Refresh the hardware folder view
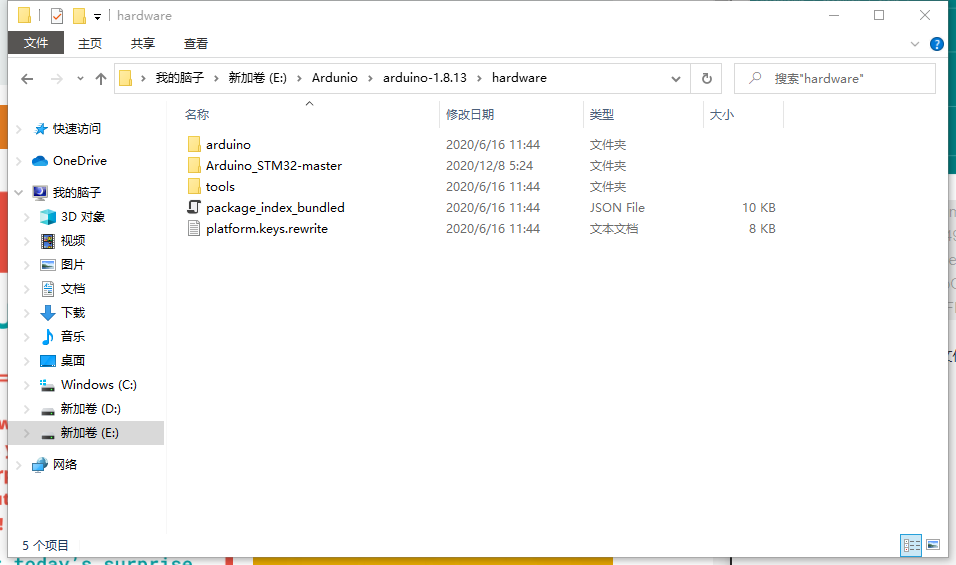The image size is (956, 565). pos(707,79)
